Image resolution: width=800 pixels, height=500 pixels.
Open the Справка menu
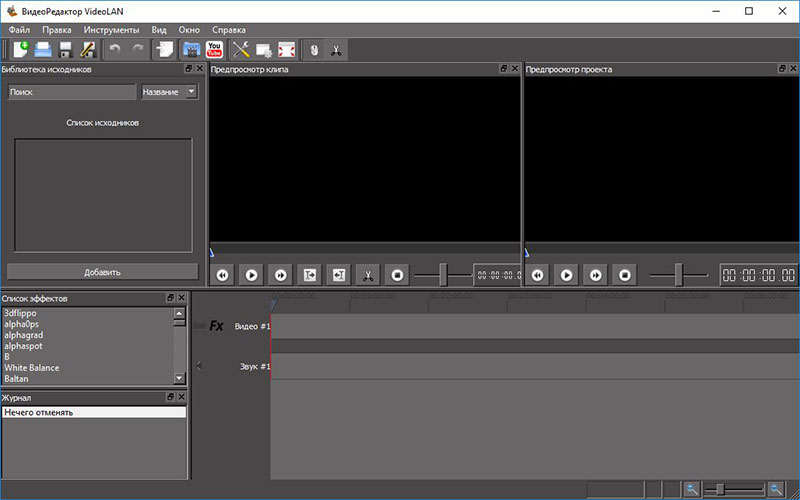tap(229, 30)
